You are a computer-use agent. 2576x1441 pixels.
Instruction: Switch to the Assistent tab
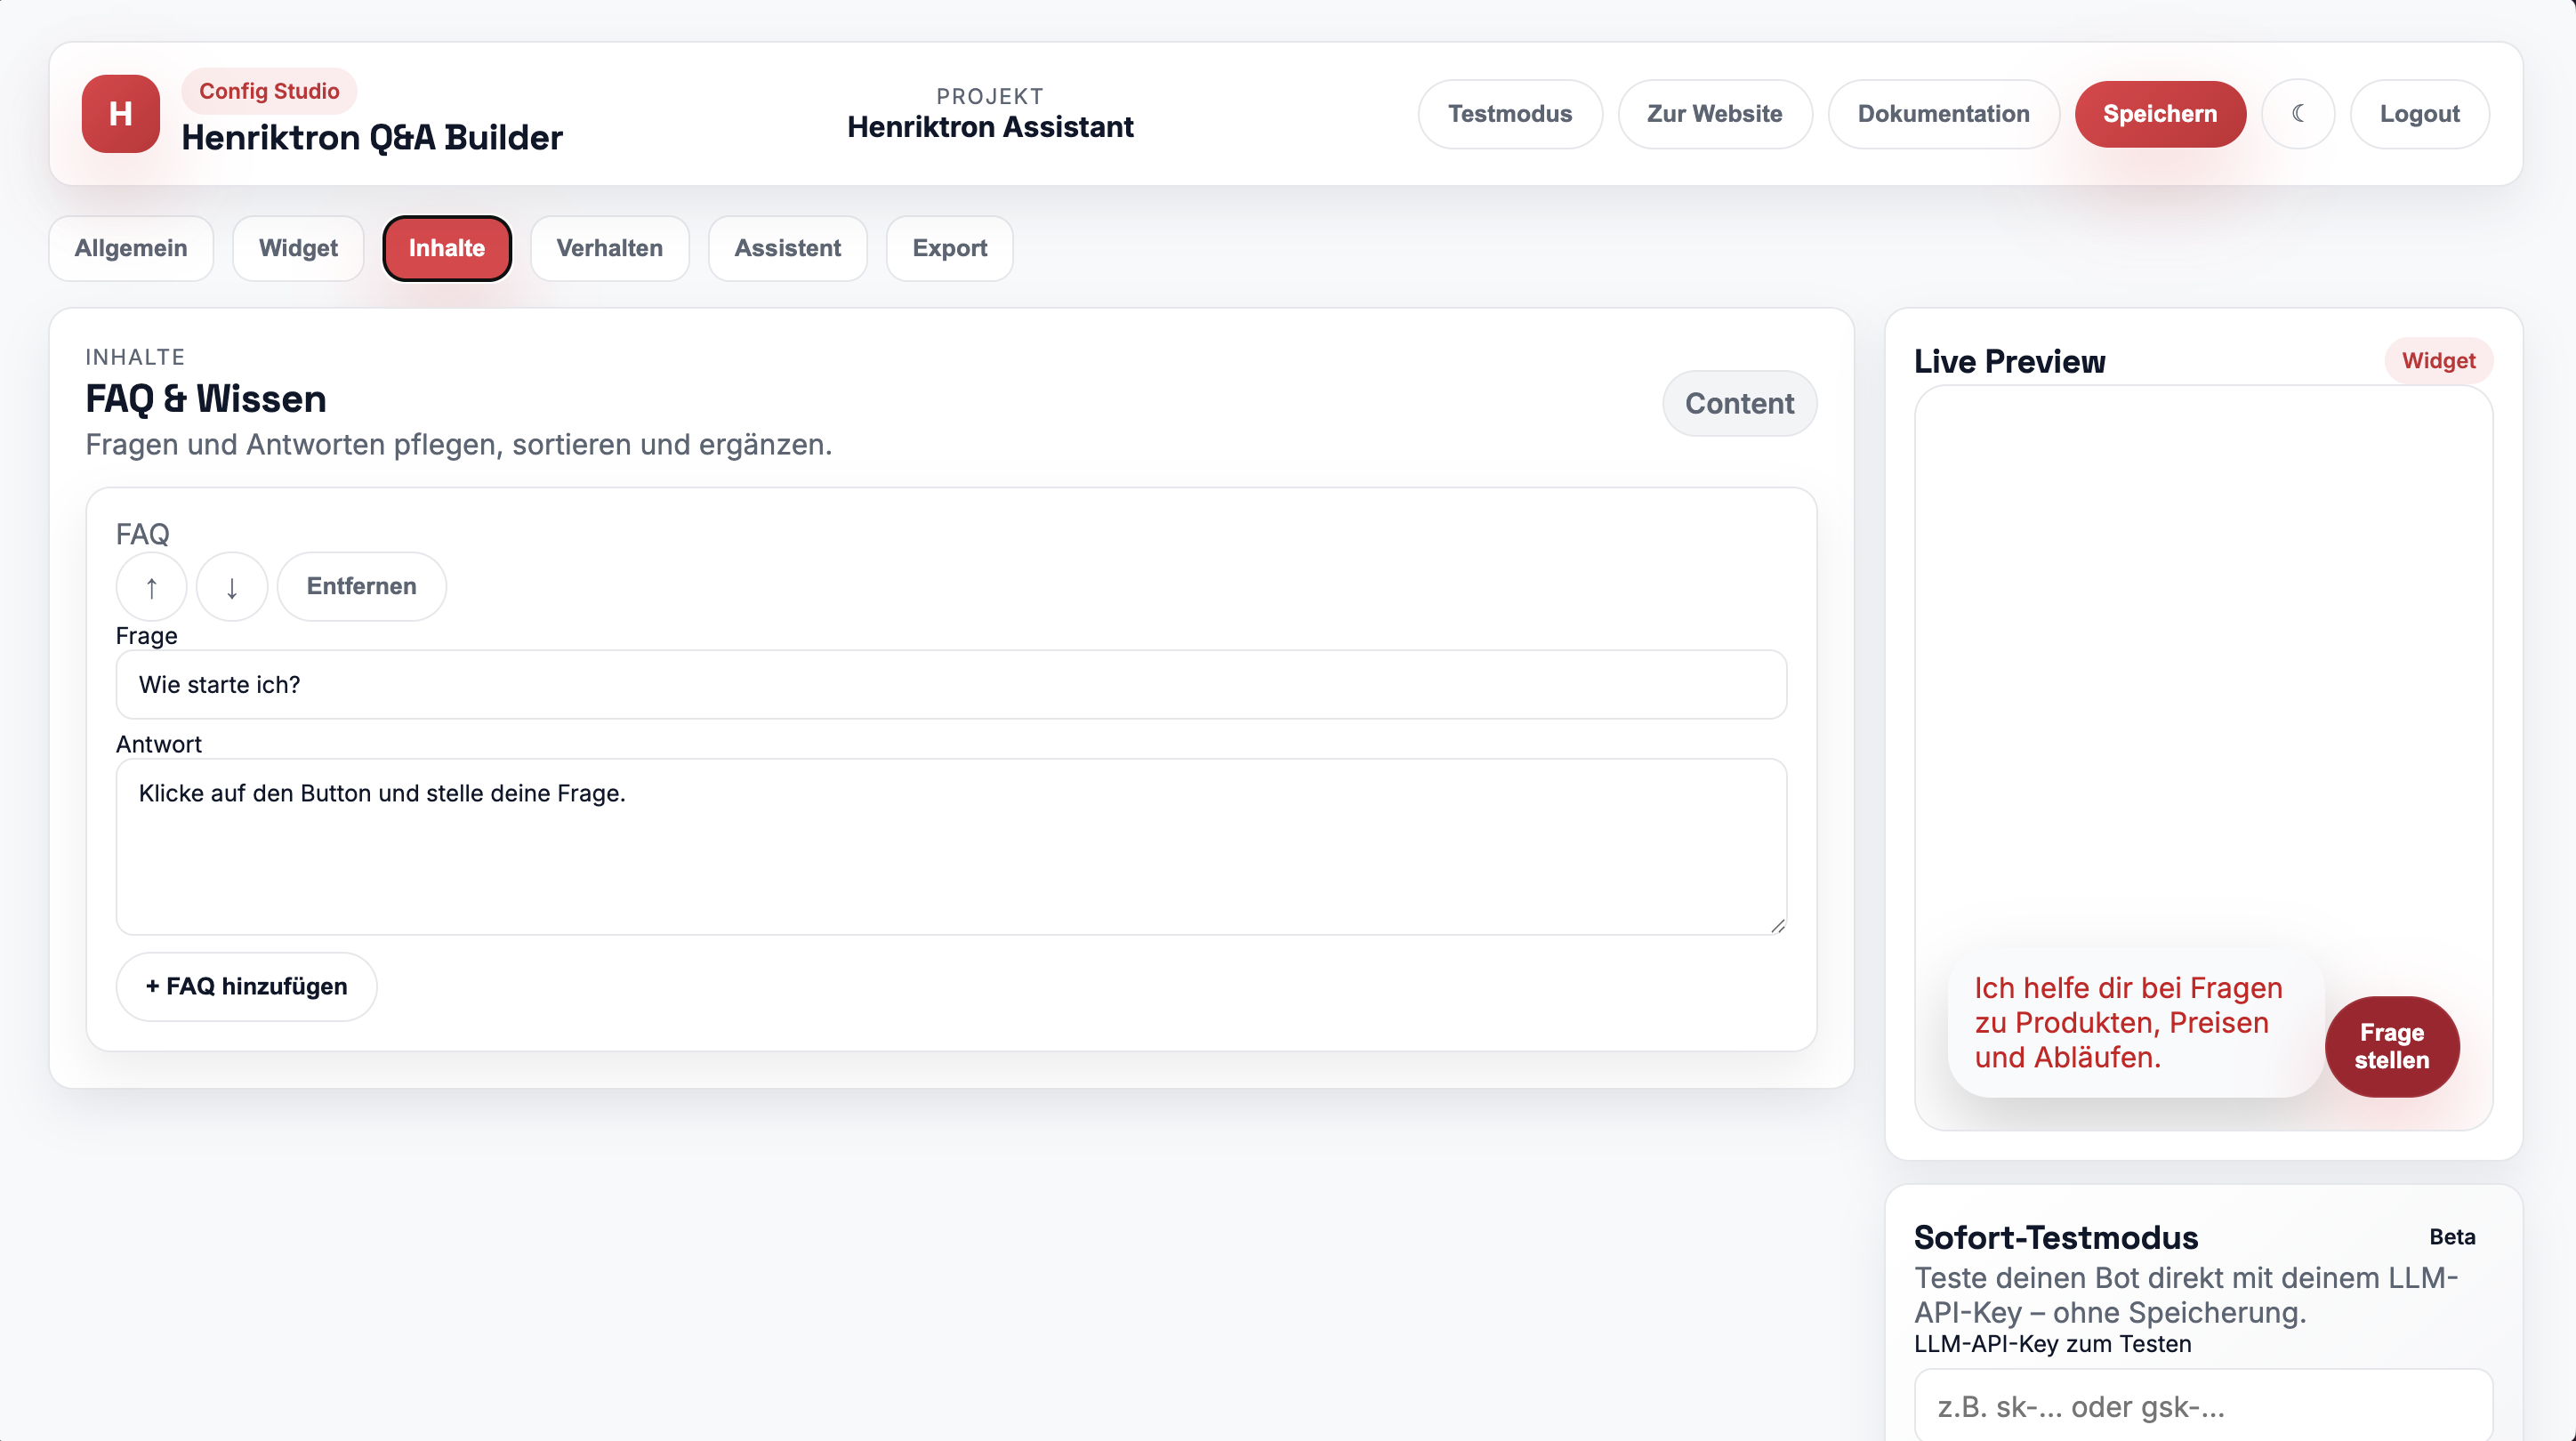tap(787, 248)
